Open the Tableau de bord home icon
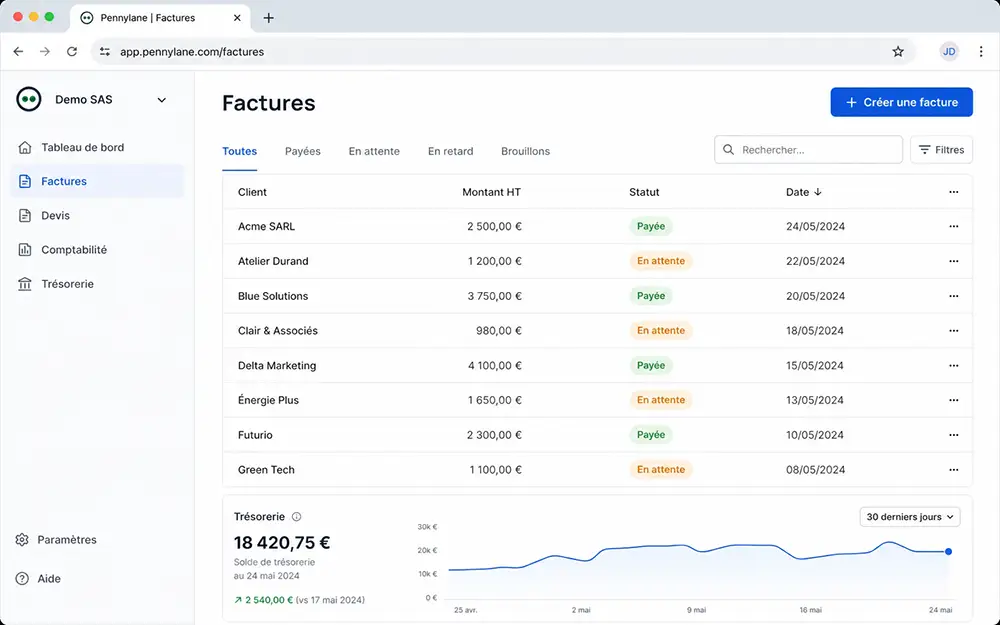 [25, 147]
